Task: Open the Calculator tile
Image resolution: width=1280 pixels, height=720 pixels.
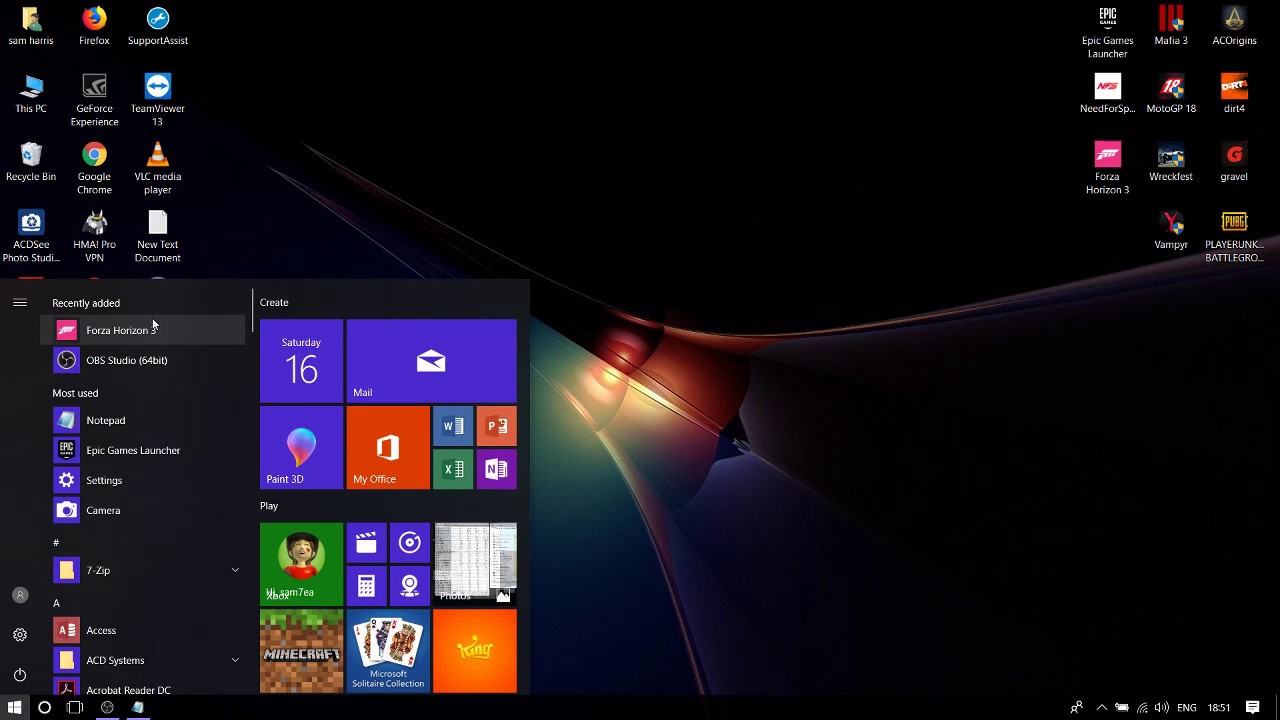Action: (x=366, y=585)
